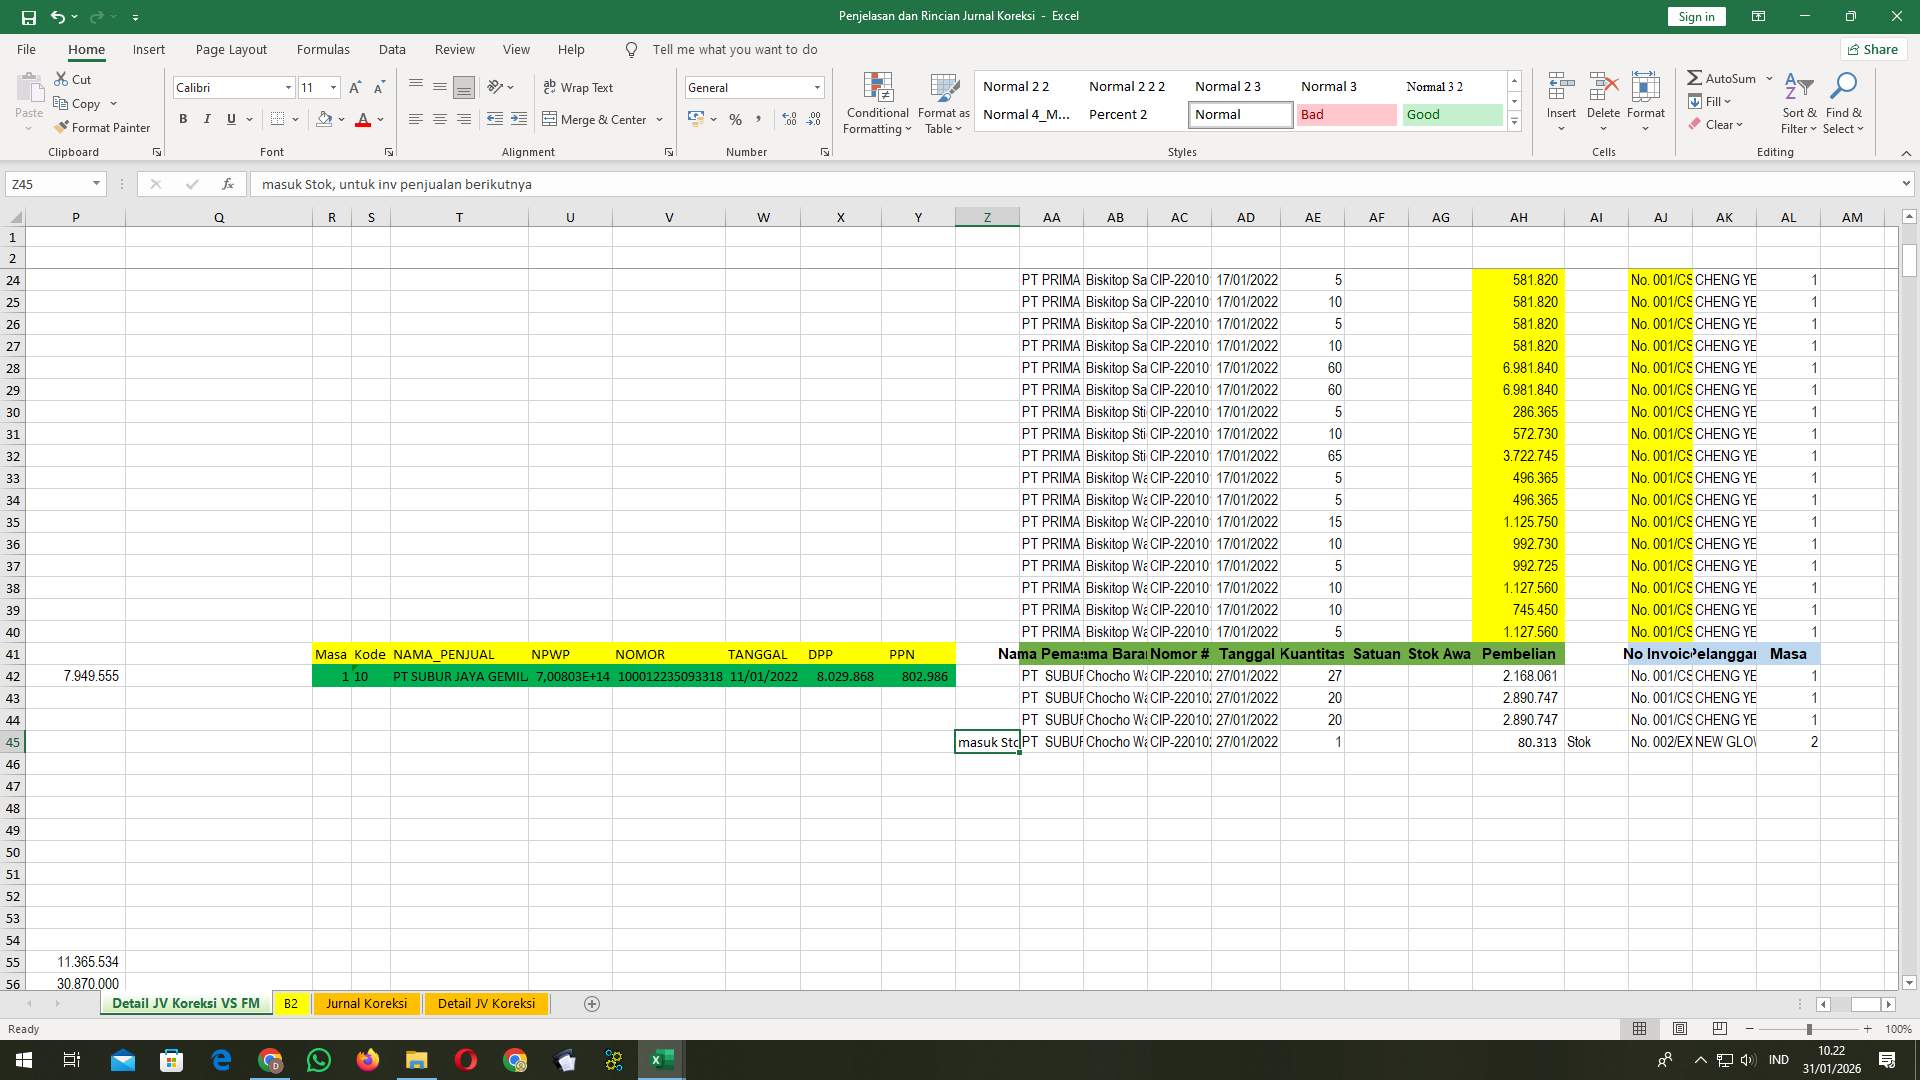Click the Share button
This screenshot has width=1920, height=1080.
1872,49
